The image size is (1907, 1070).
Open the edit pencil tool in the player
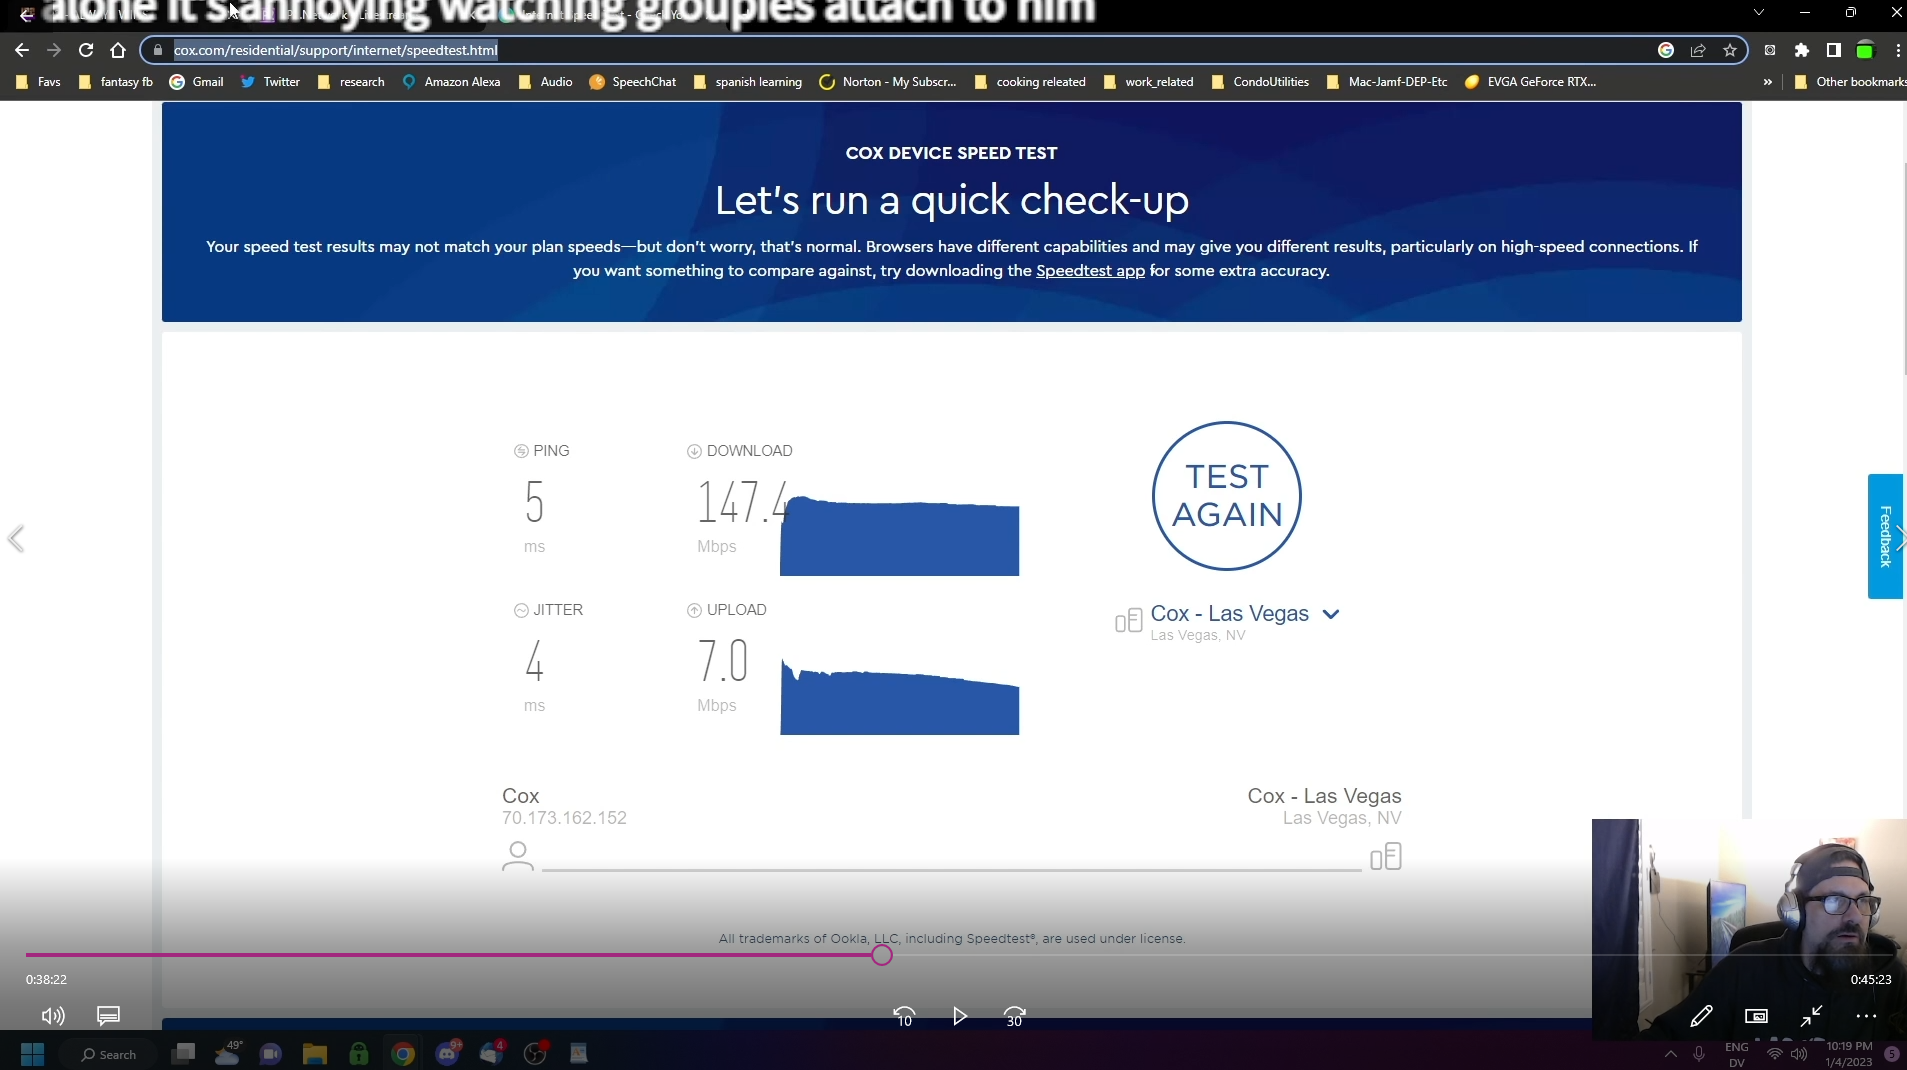1701,1016
